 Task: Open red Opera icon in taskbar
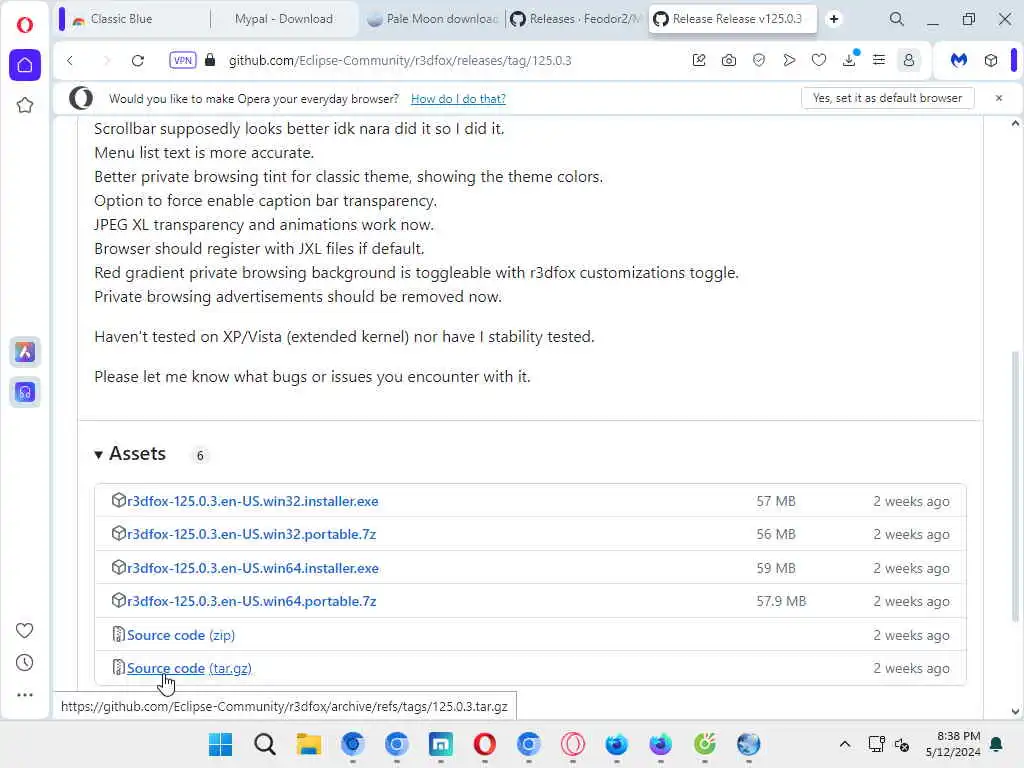pos(485,744)
